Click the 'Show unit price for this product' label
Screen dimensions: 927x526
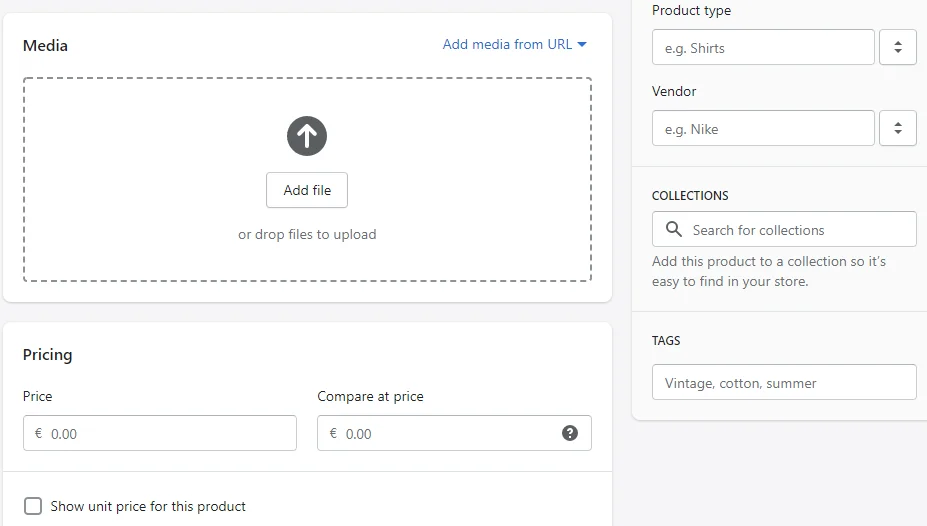(148, 506)
